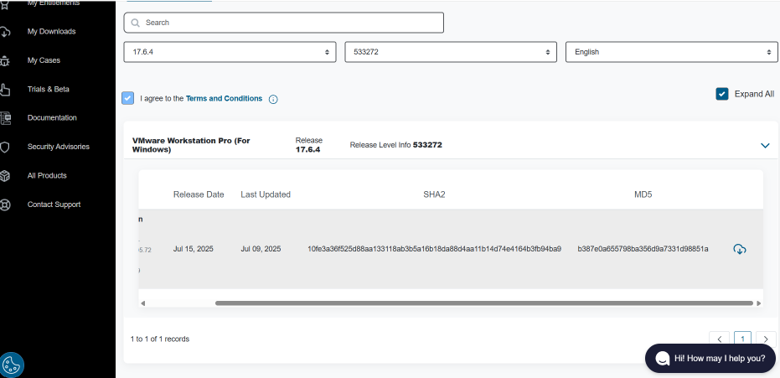Click the Documentation icon in sidebar
Screen dimensions: 780x378
coord(5,118)
